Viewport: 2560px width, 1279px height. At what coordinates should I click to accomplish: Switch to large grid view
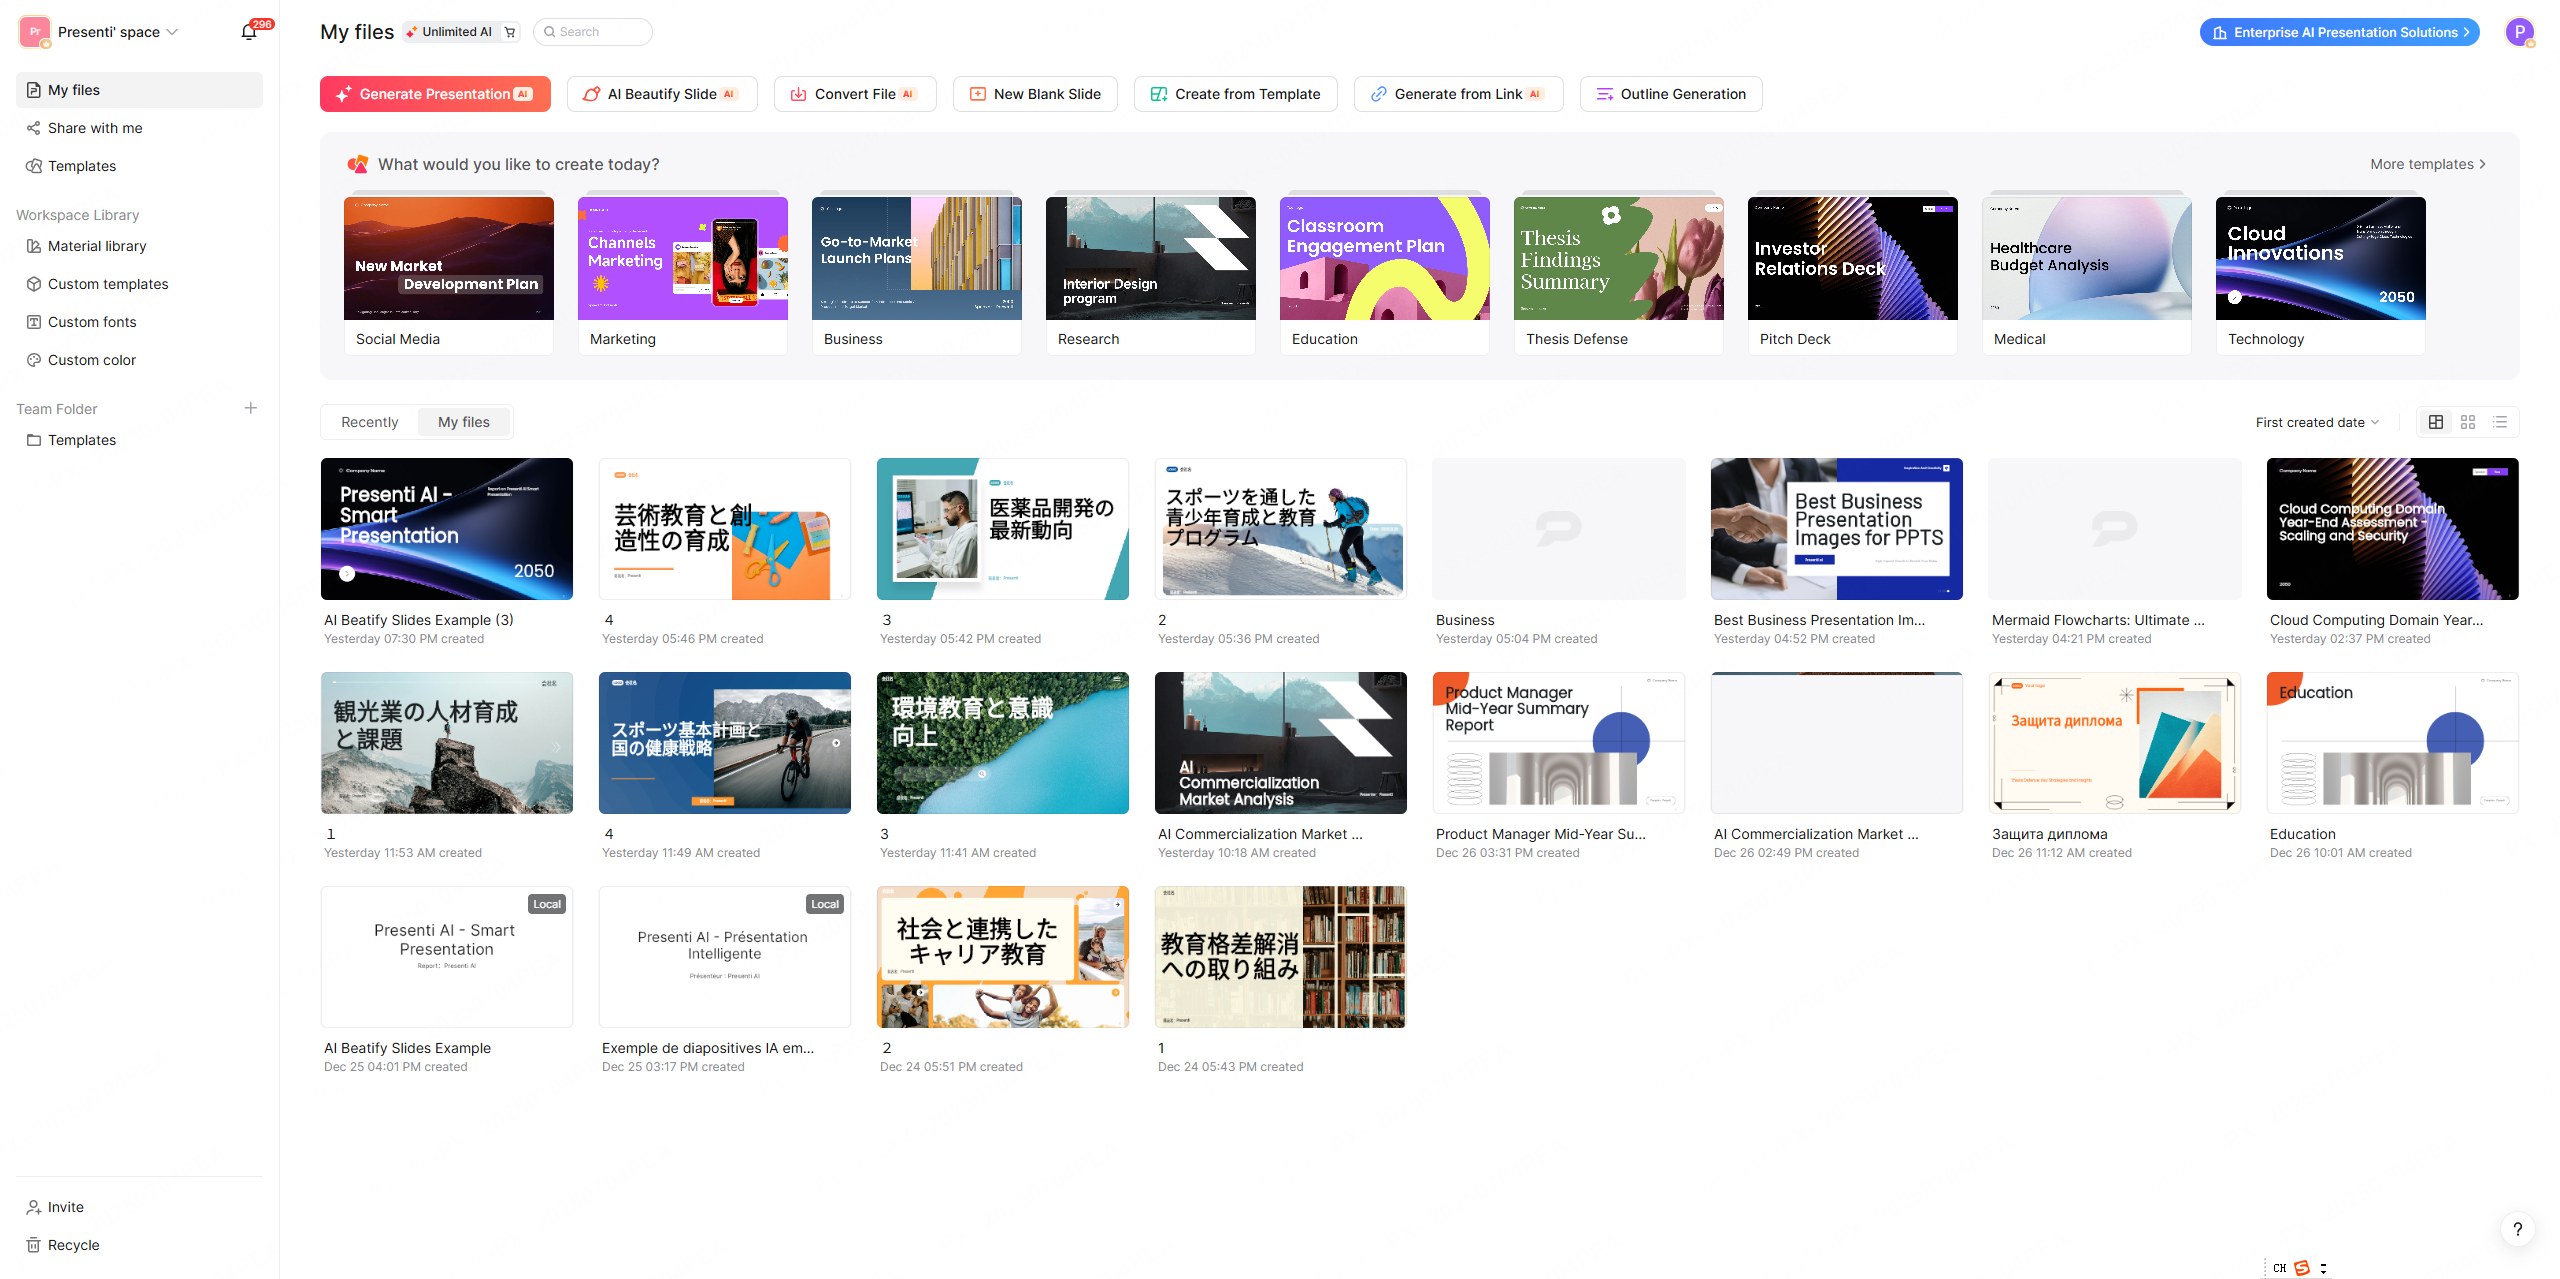[2436, 422]
